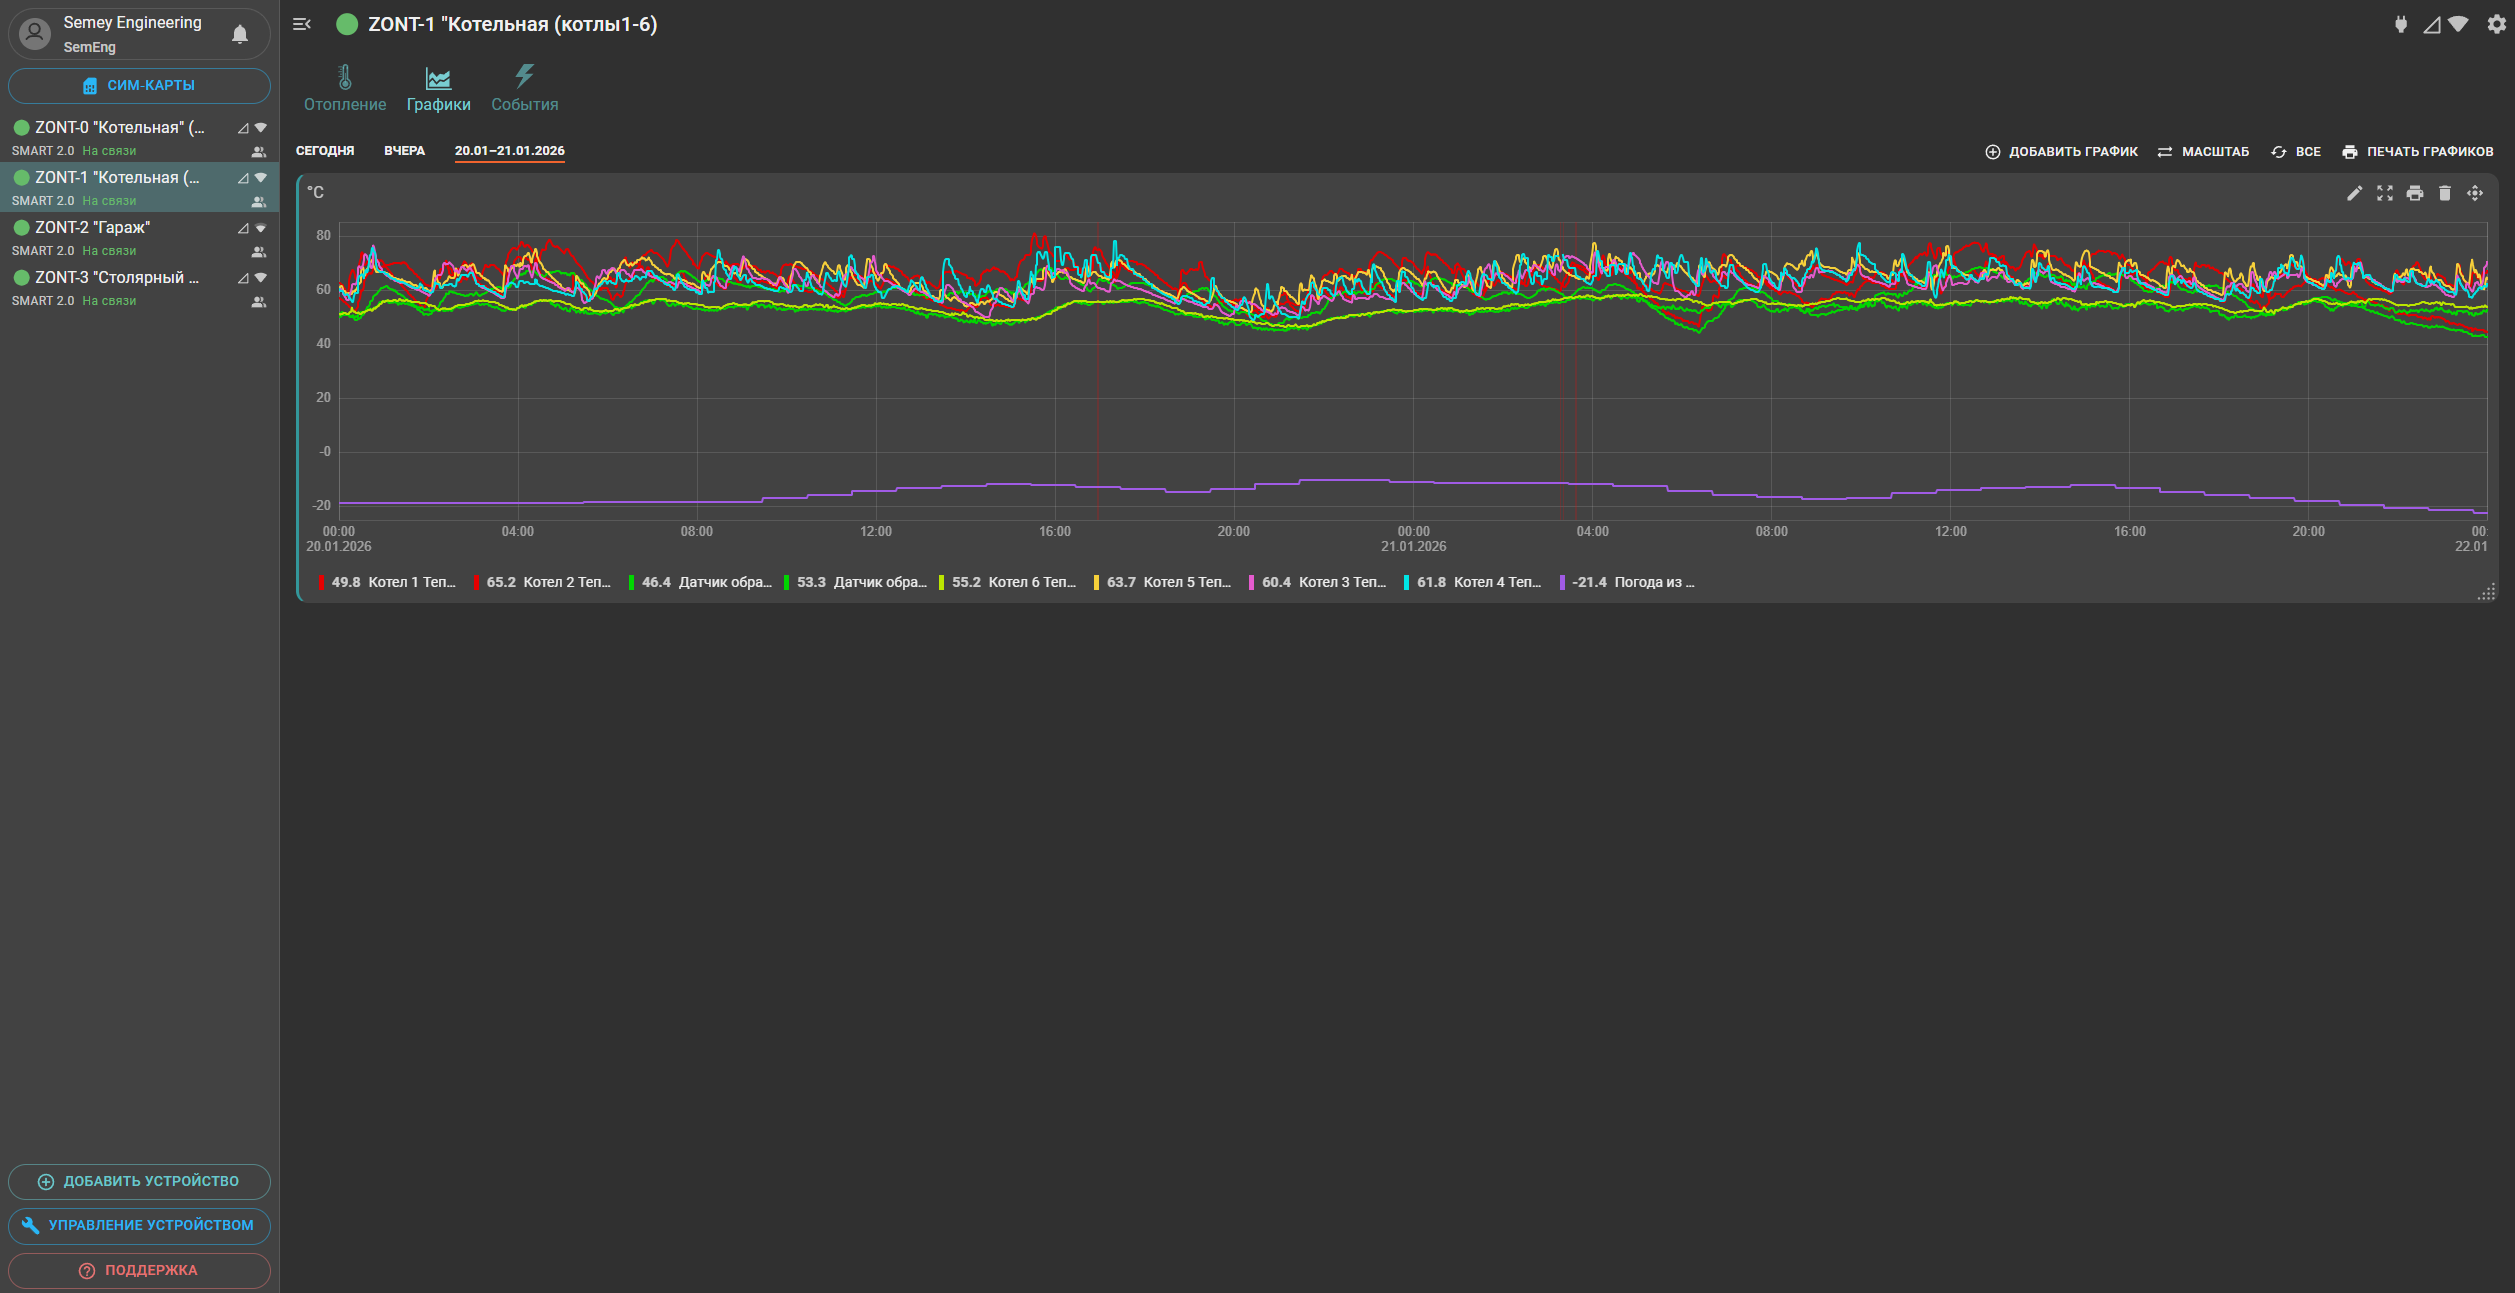This screenshot has height=1293, width=2515.
Task: Open the 20.01–21.01.2026 date range picker
Action: 509,151
